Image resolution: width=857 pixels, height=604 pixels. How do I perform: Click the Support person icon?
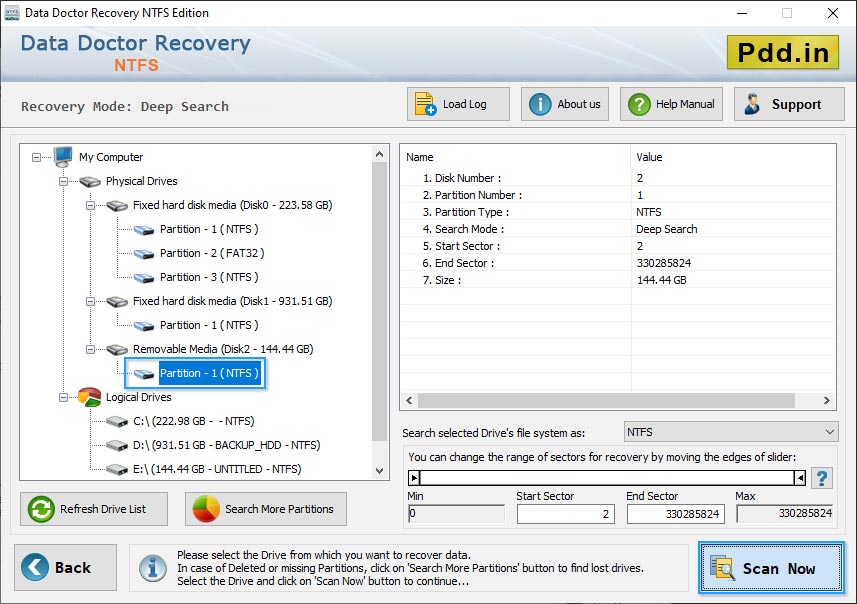pos(752,104)
